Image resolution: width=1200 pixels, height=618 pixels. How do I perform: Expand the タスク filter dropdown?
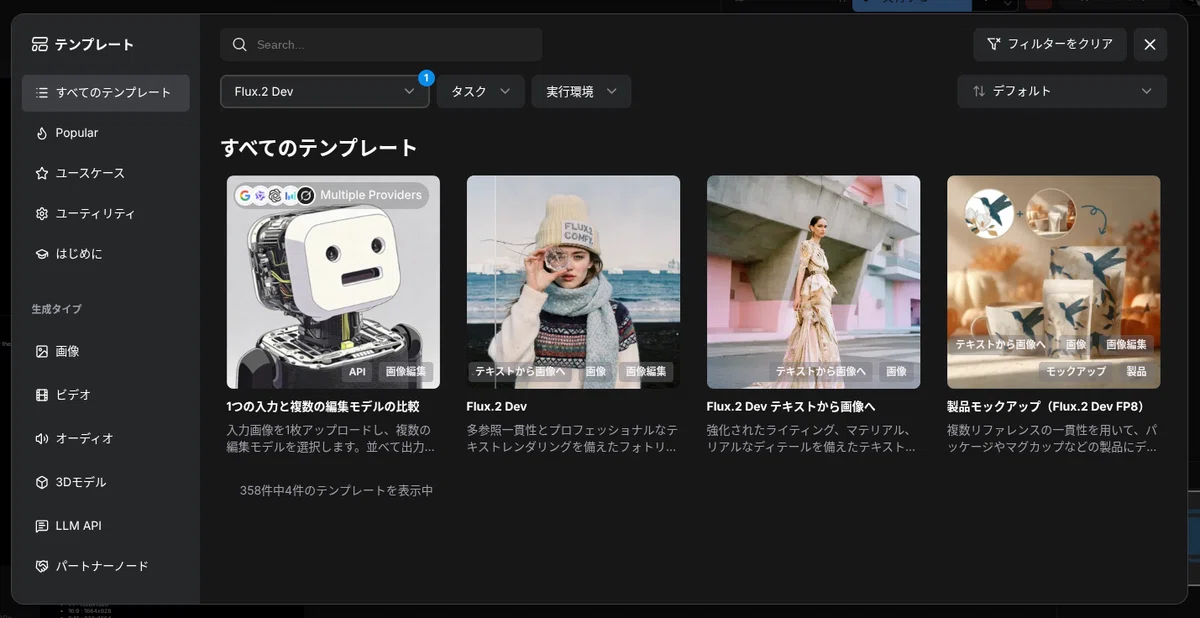point(480,91)
